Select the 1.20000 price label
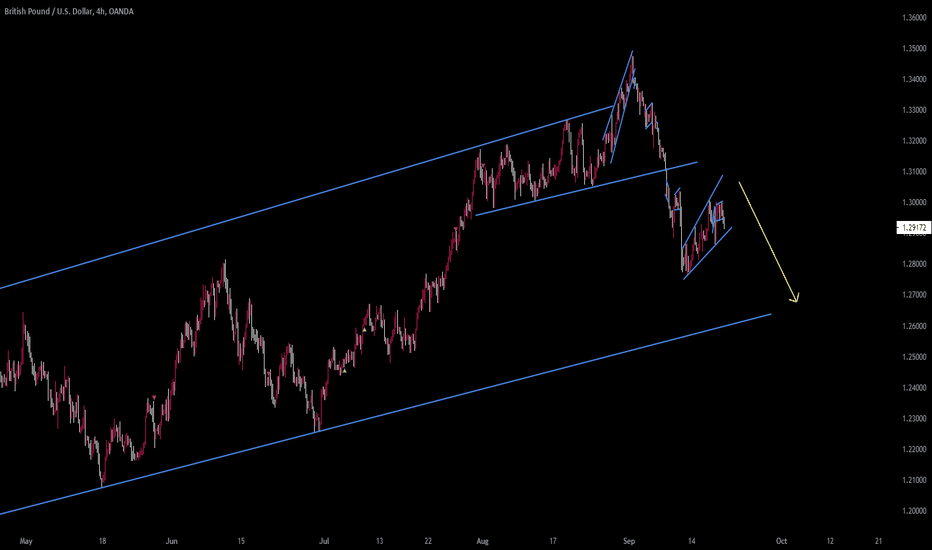The width and height of the screenshot is (932, 550). click(914, 511)
